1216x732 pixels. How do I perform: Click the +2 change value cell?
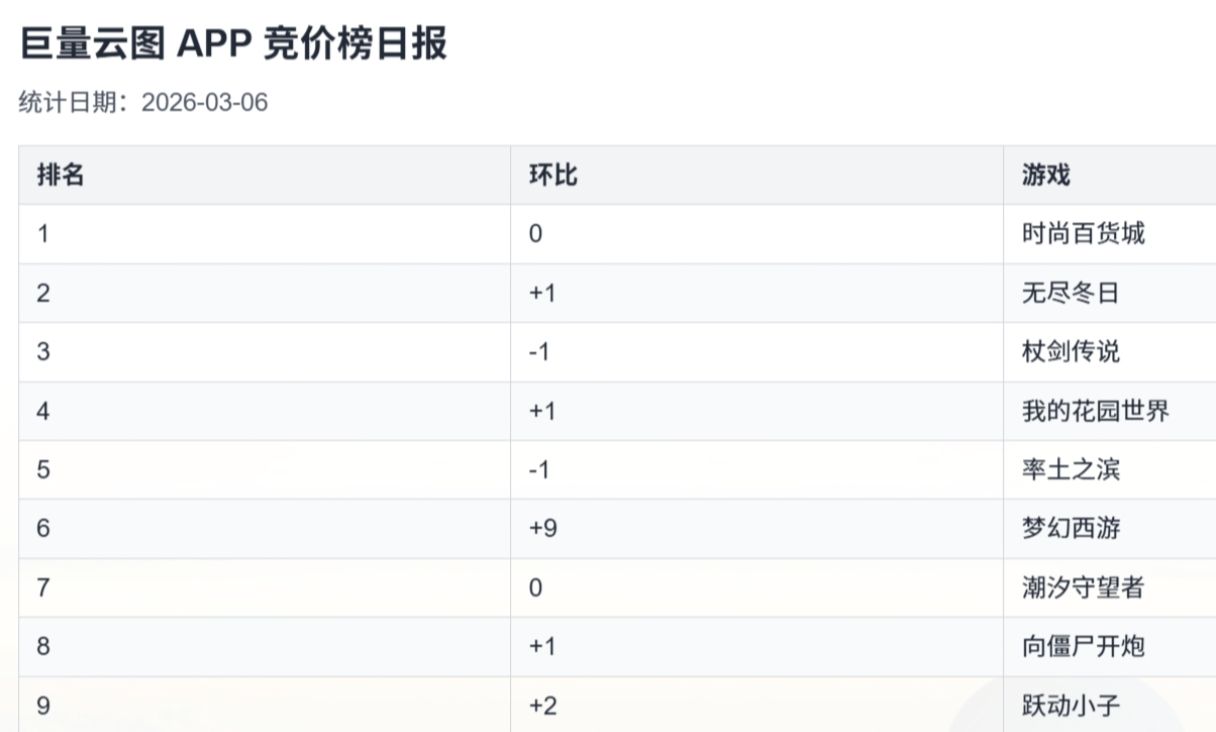pyautogui.click(x=542, y=706)
